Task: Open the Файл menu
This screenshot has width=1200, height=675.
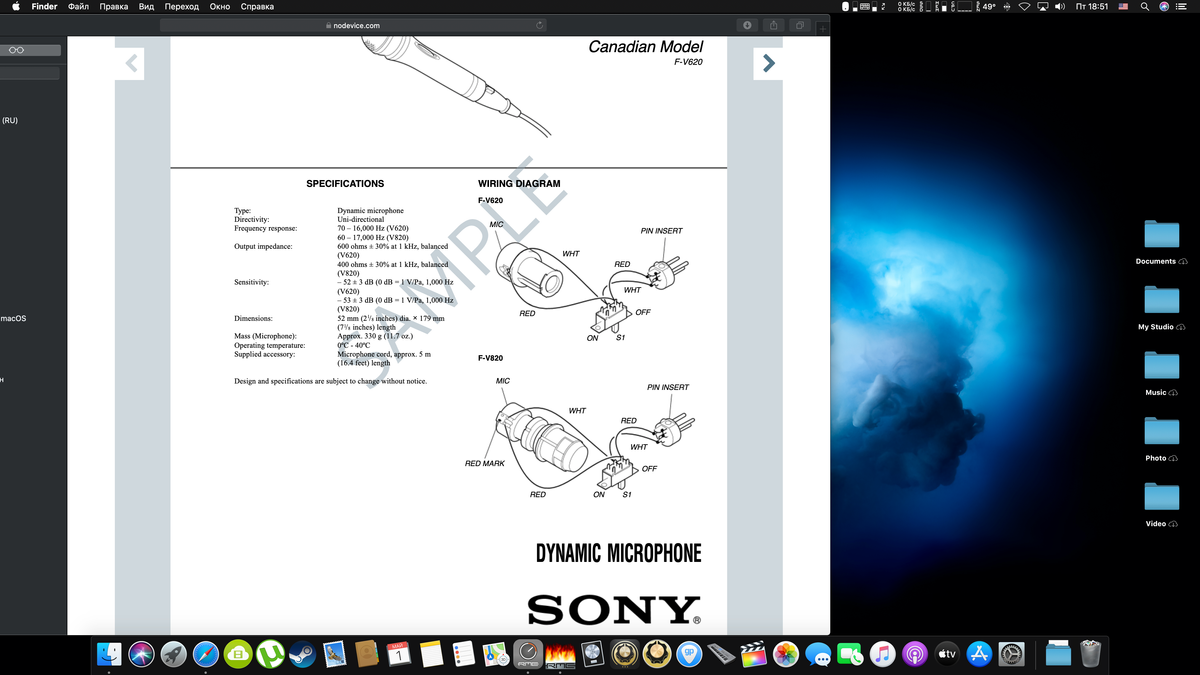Action: [78, 7]
